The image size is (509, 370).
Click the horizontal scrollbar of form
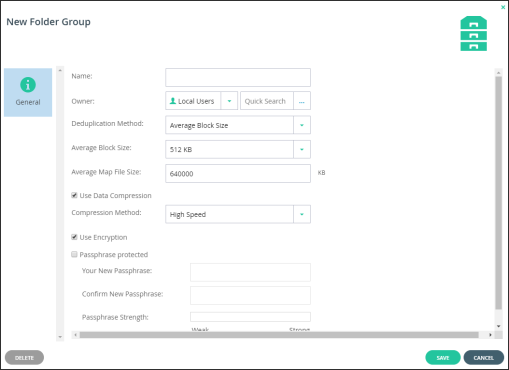(279, 335)
